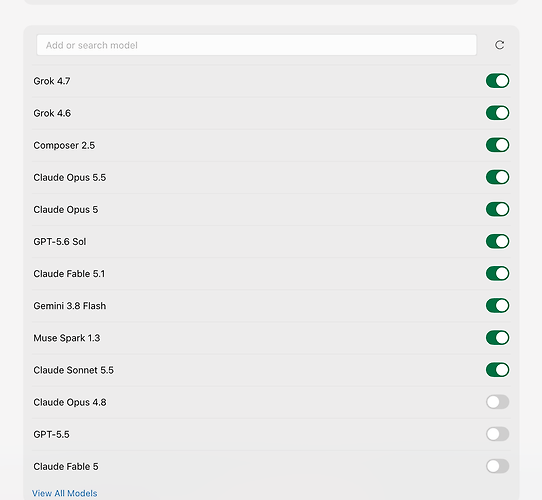Click the refresh models icon
This screenshot has height=500, width=542.
499,45
